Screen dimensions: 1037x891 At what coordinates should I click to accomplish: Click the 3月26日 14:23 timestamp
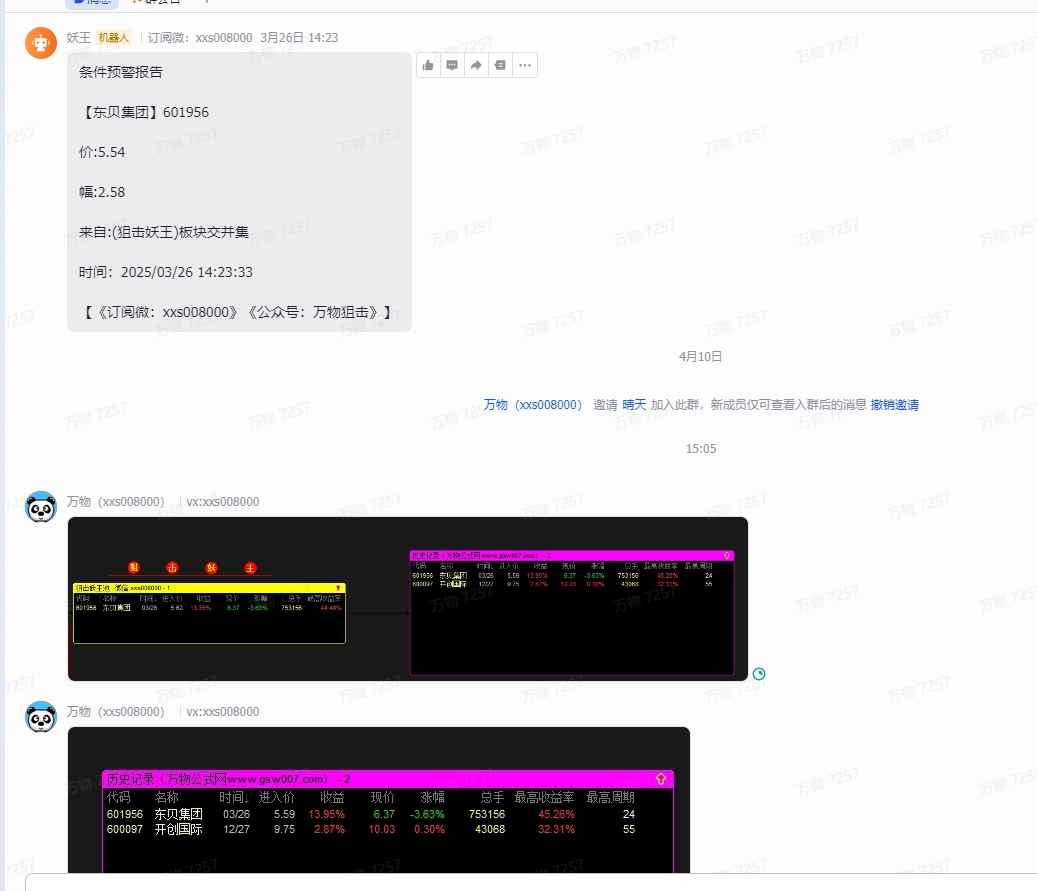[299, 38]
